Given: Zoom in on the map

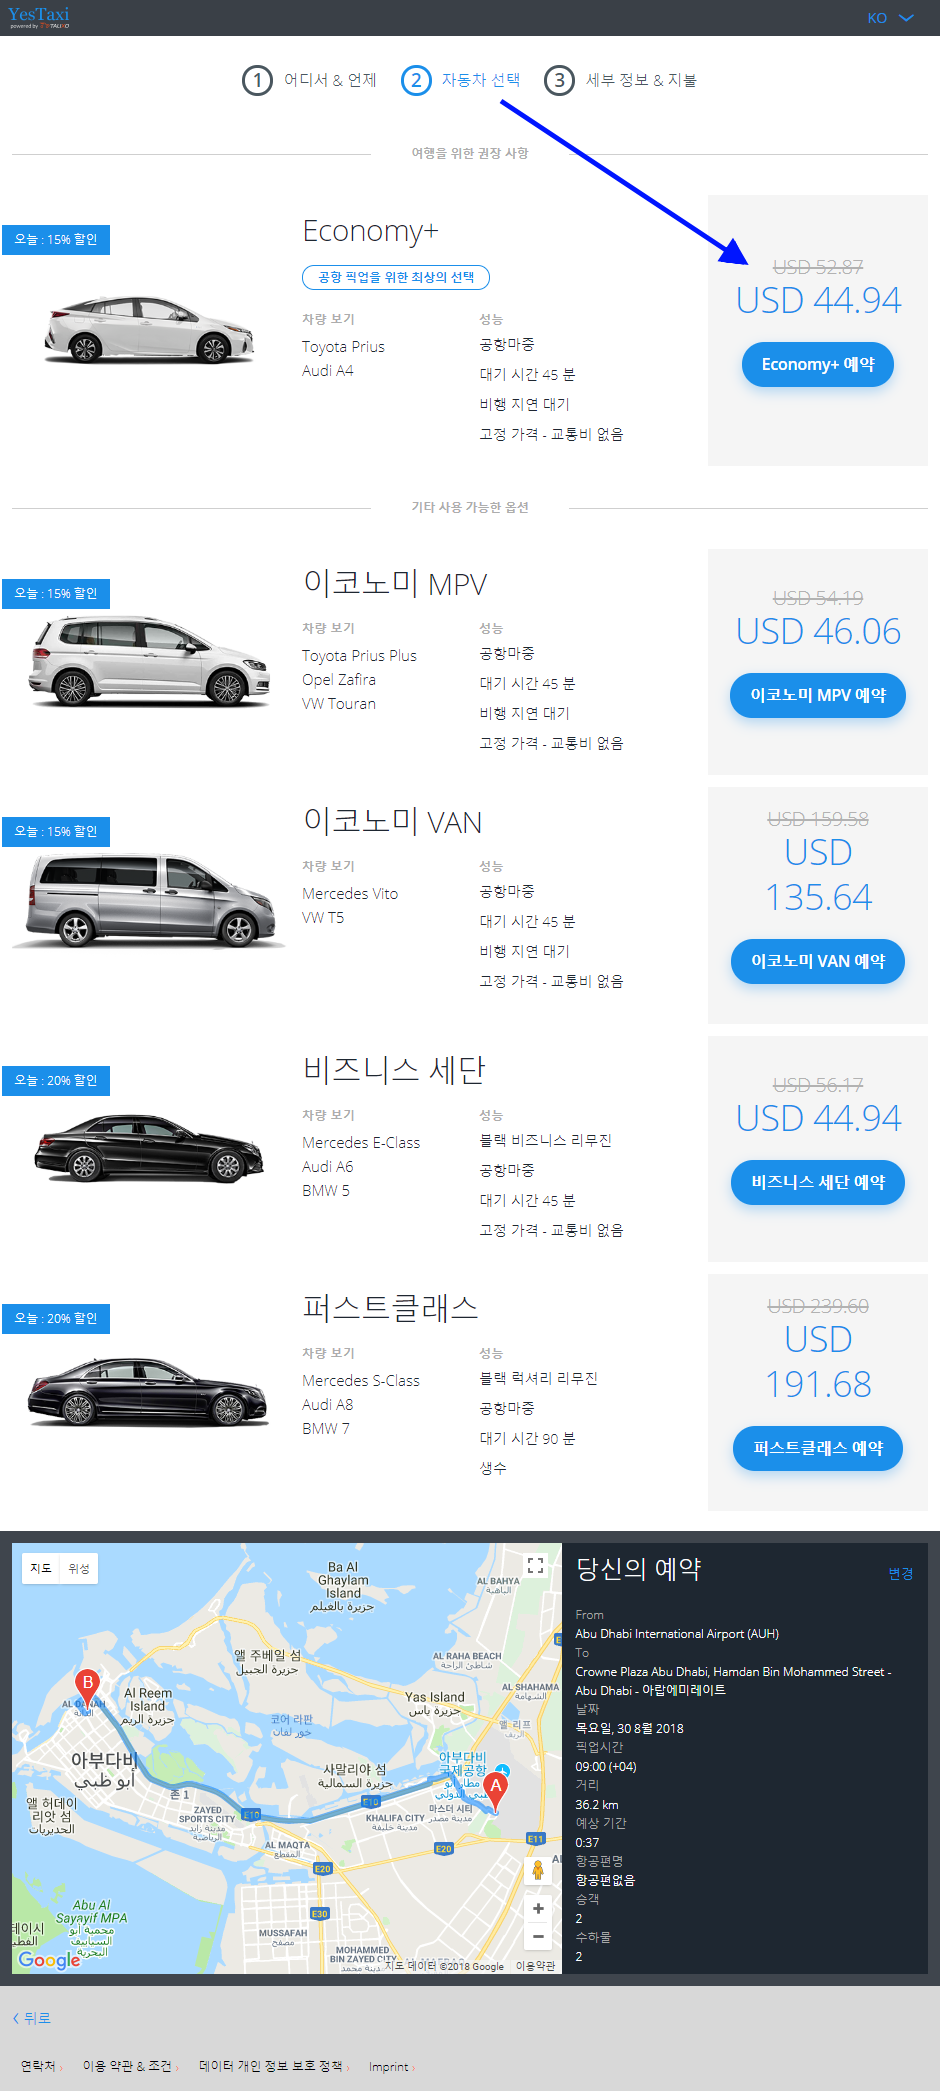Looking at the screenshot, I should 538,1908.
